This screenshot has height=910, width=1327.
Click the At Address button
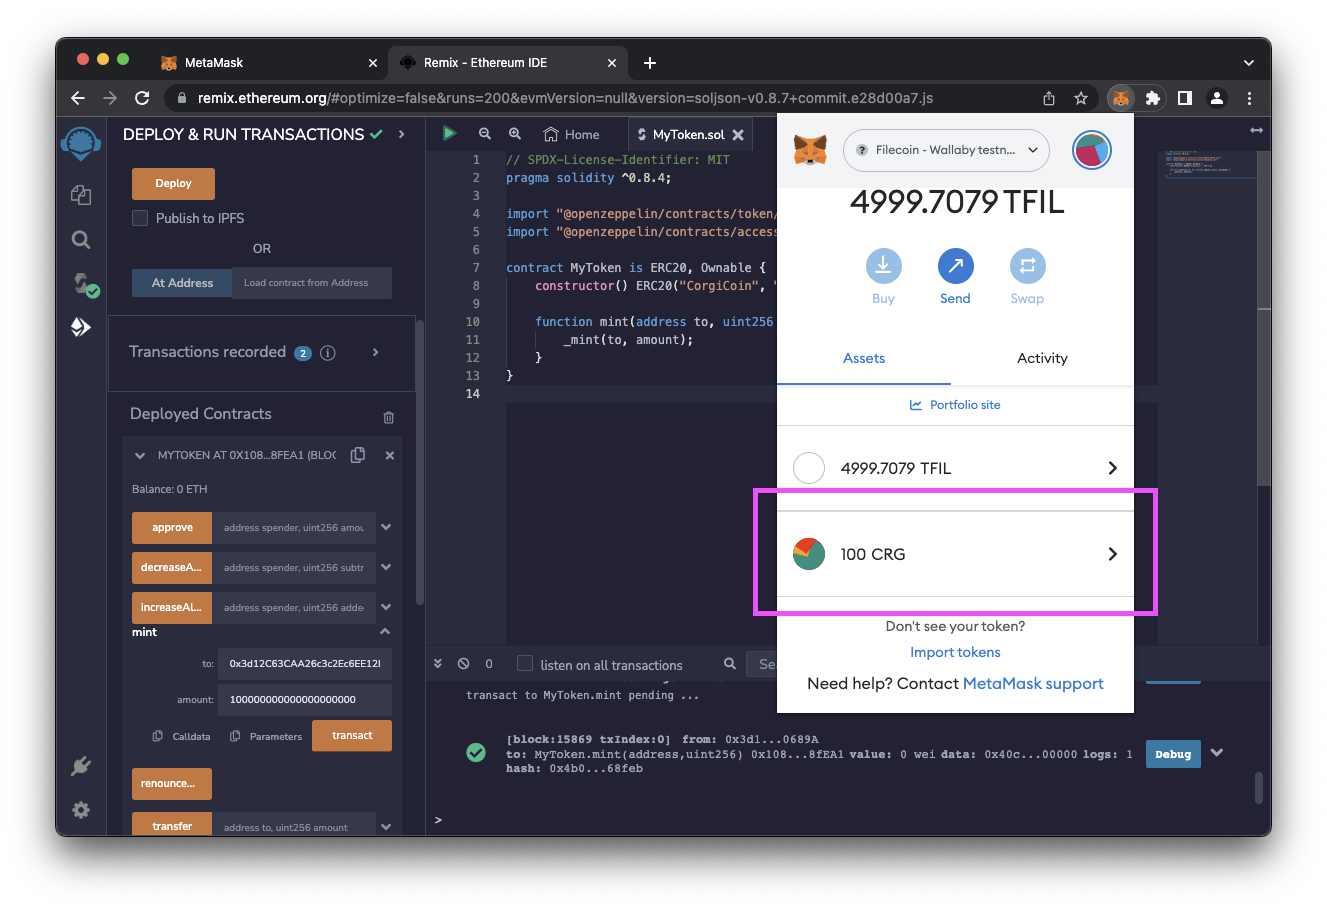182,282
